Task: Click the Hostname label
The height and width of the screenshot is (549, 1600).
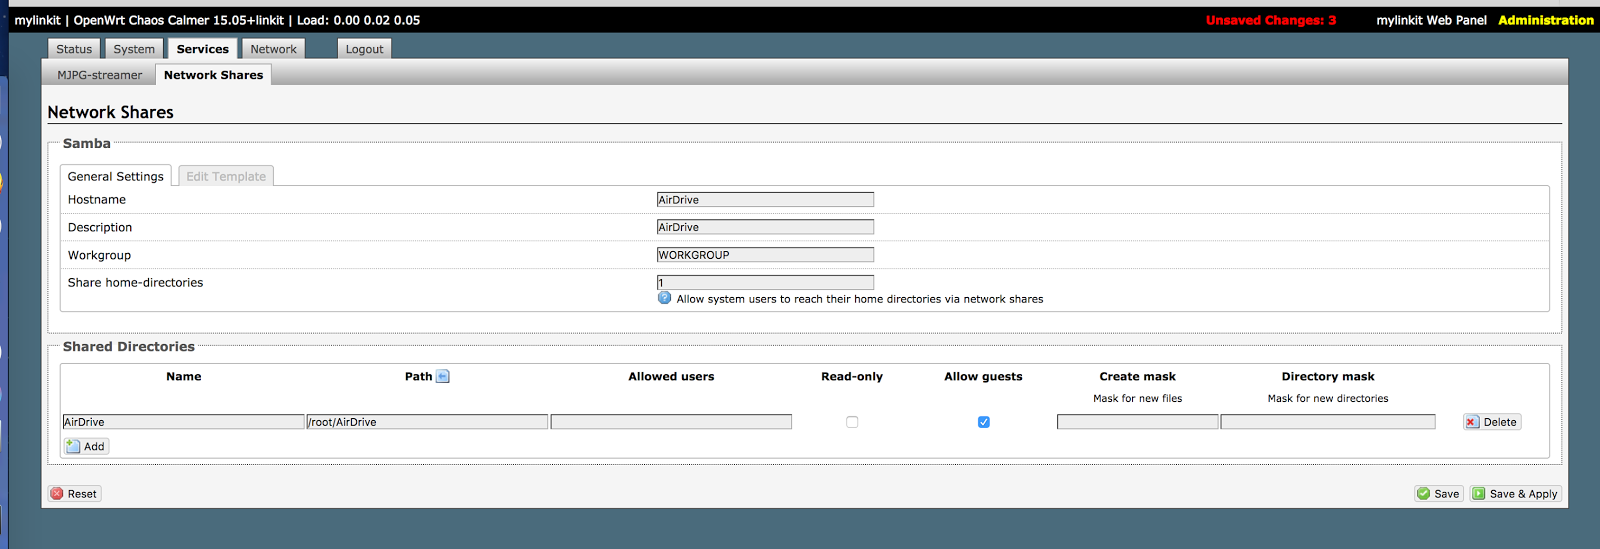Action: [x=97, y=200]
